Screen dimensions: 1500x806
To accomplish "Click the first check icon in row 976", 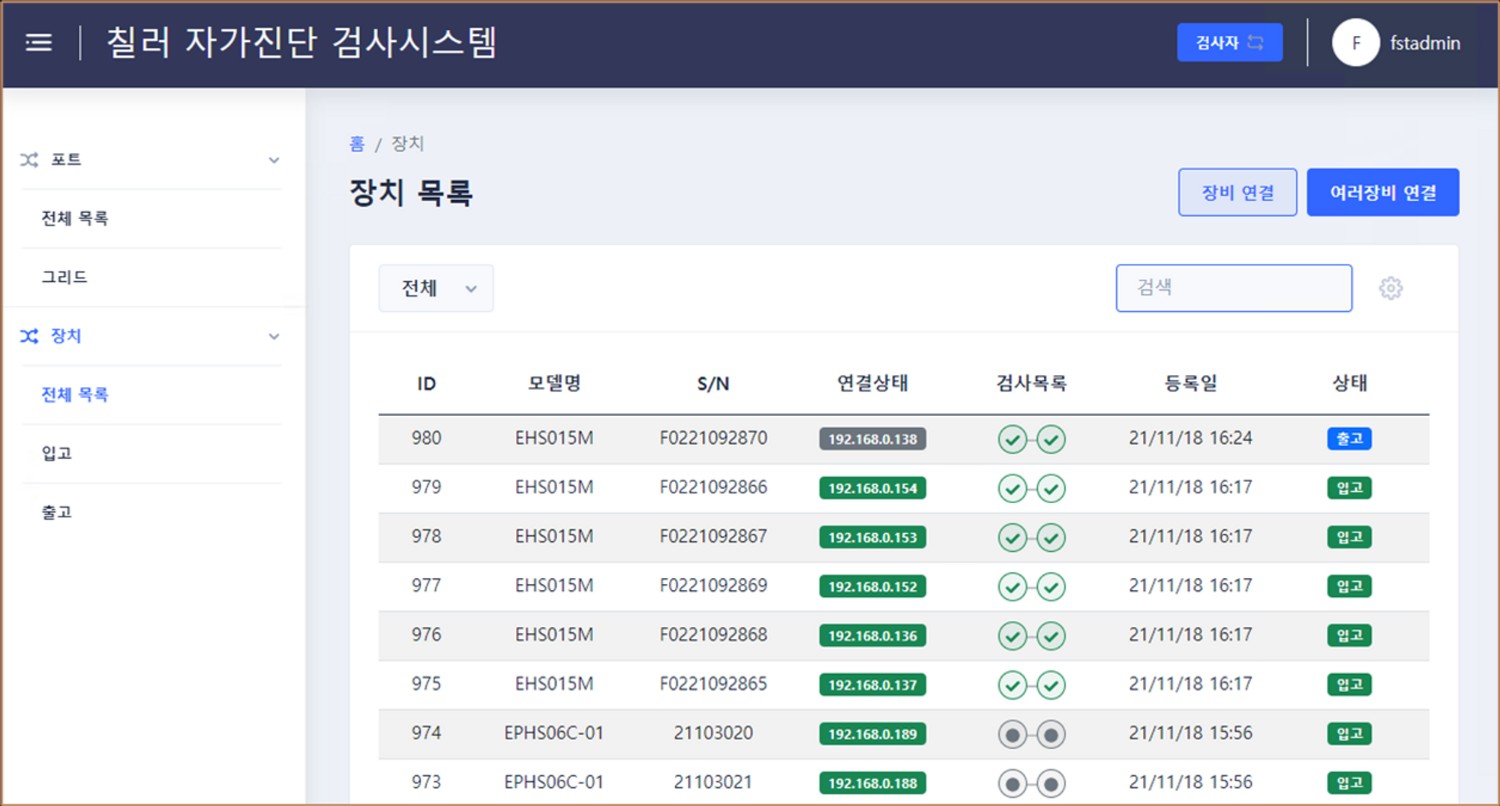I will point(1013,635).
